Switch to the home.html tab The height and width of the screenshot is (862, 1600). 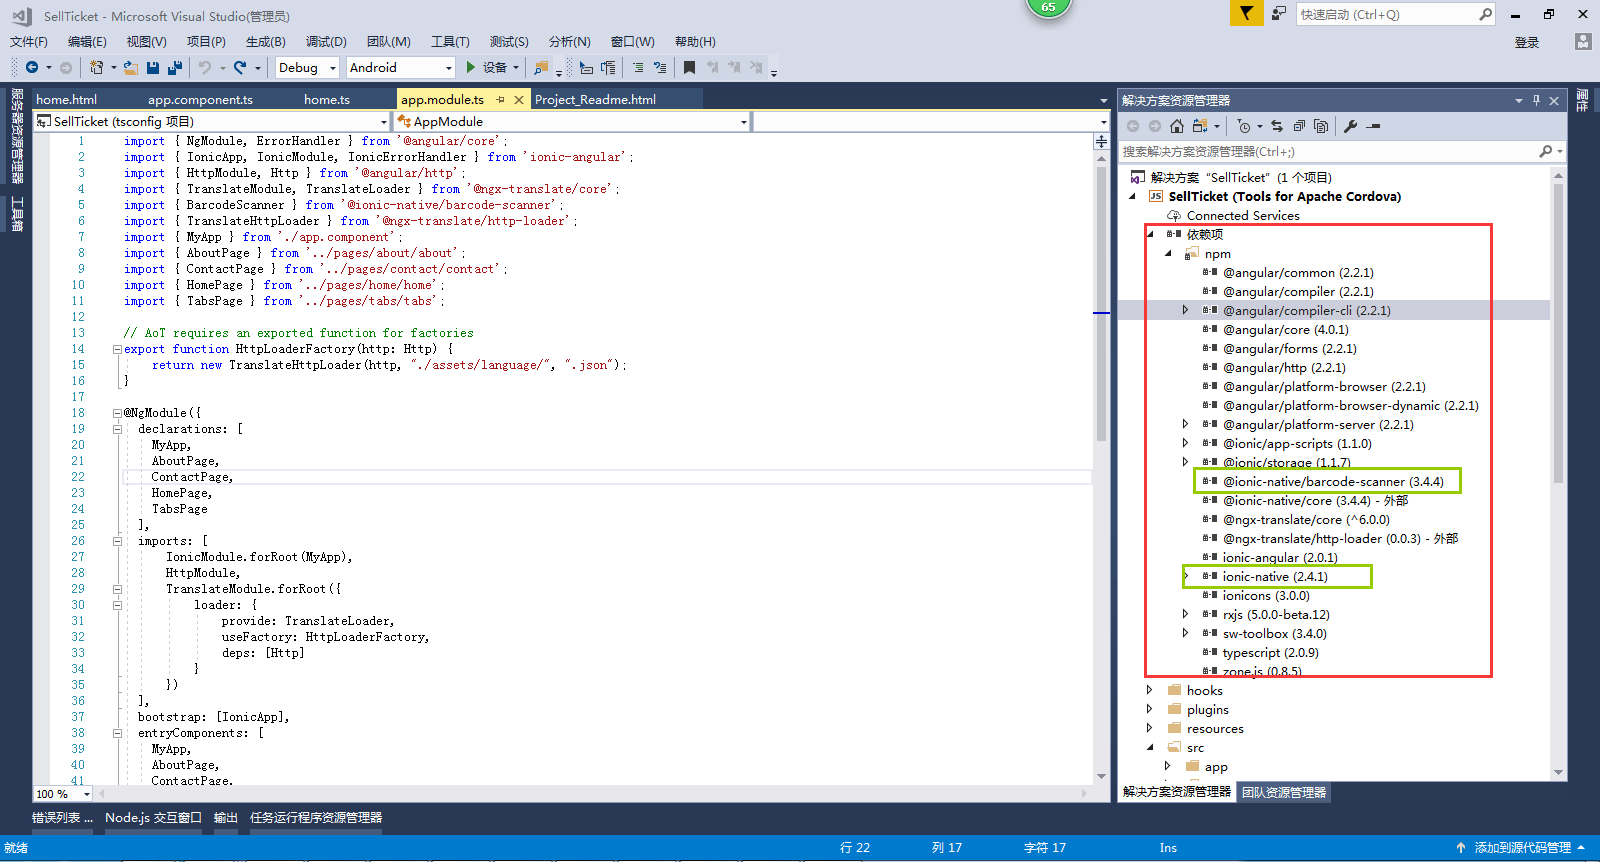66,99
